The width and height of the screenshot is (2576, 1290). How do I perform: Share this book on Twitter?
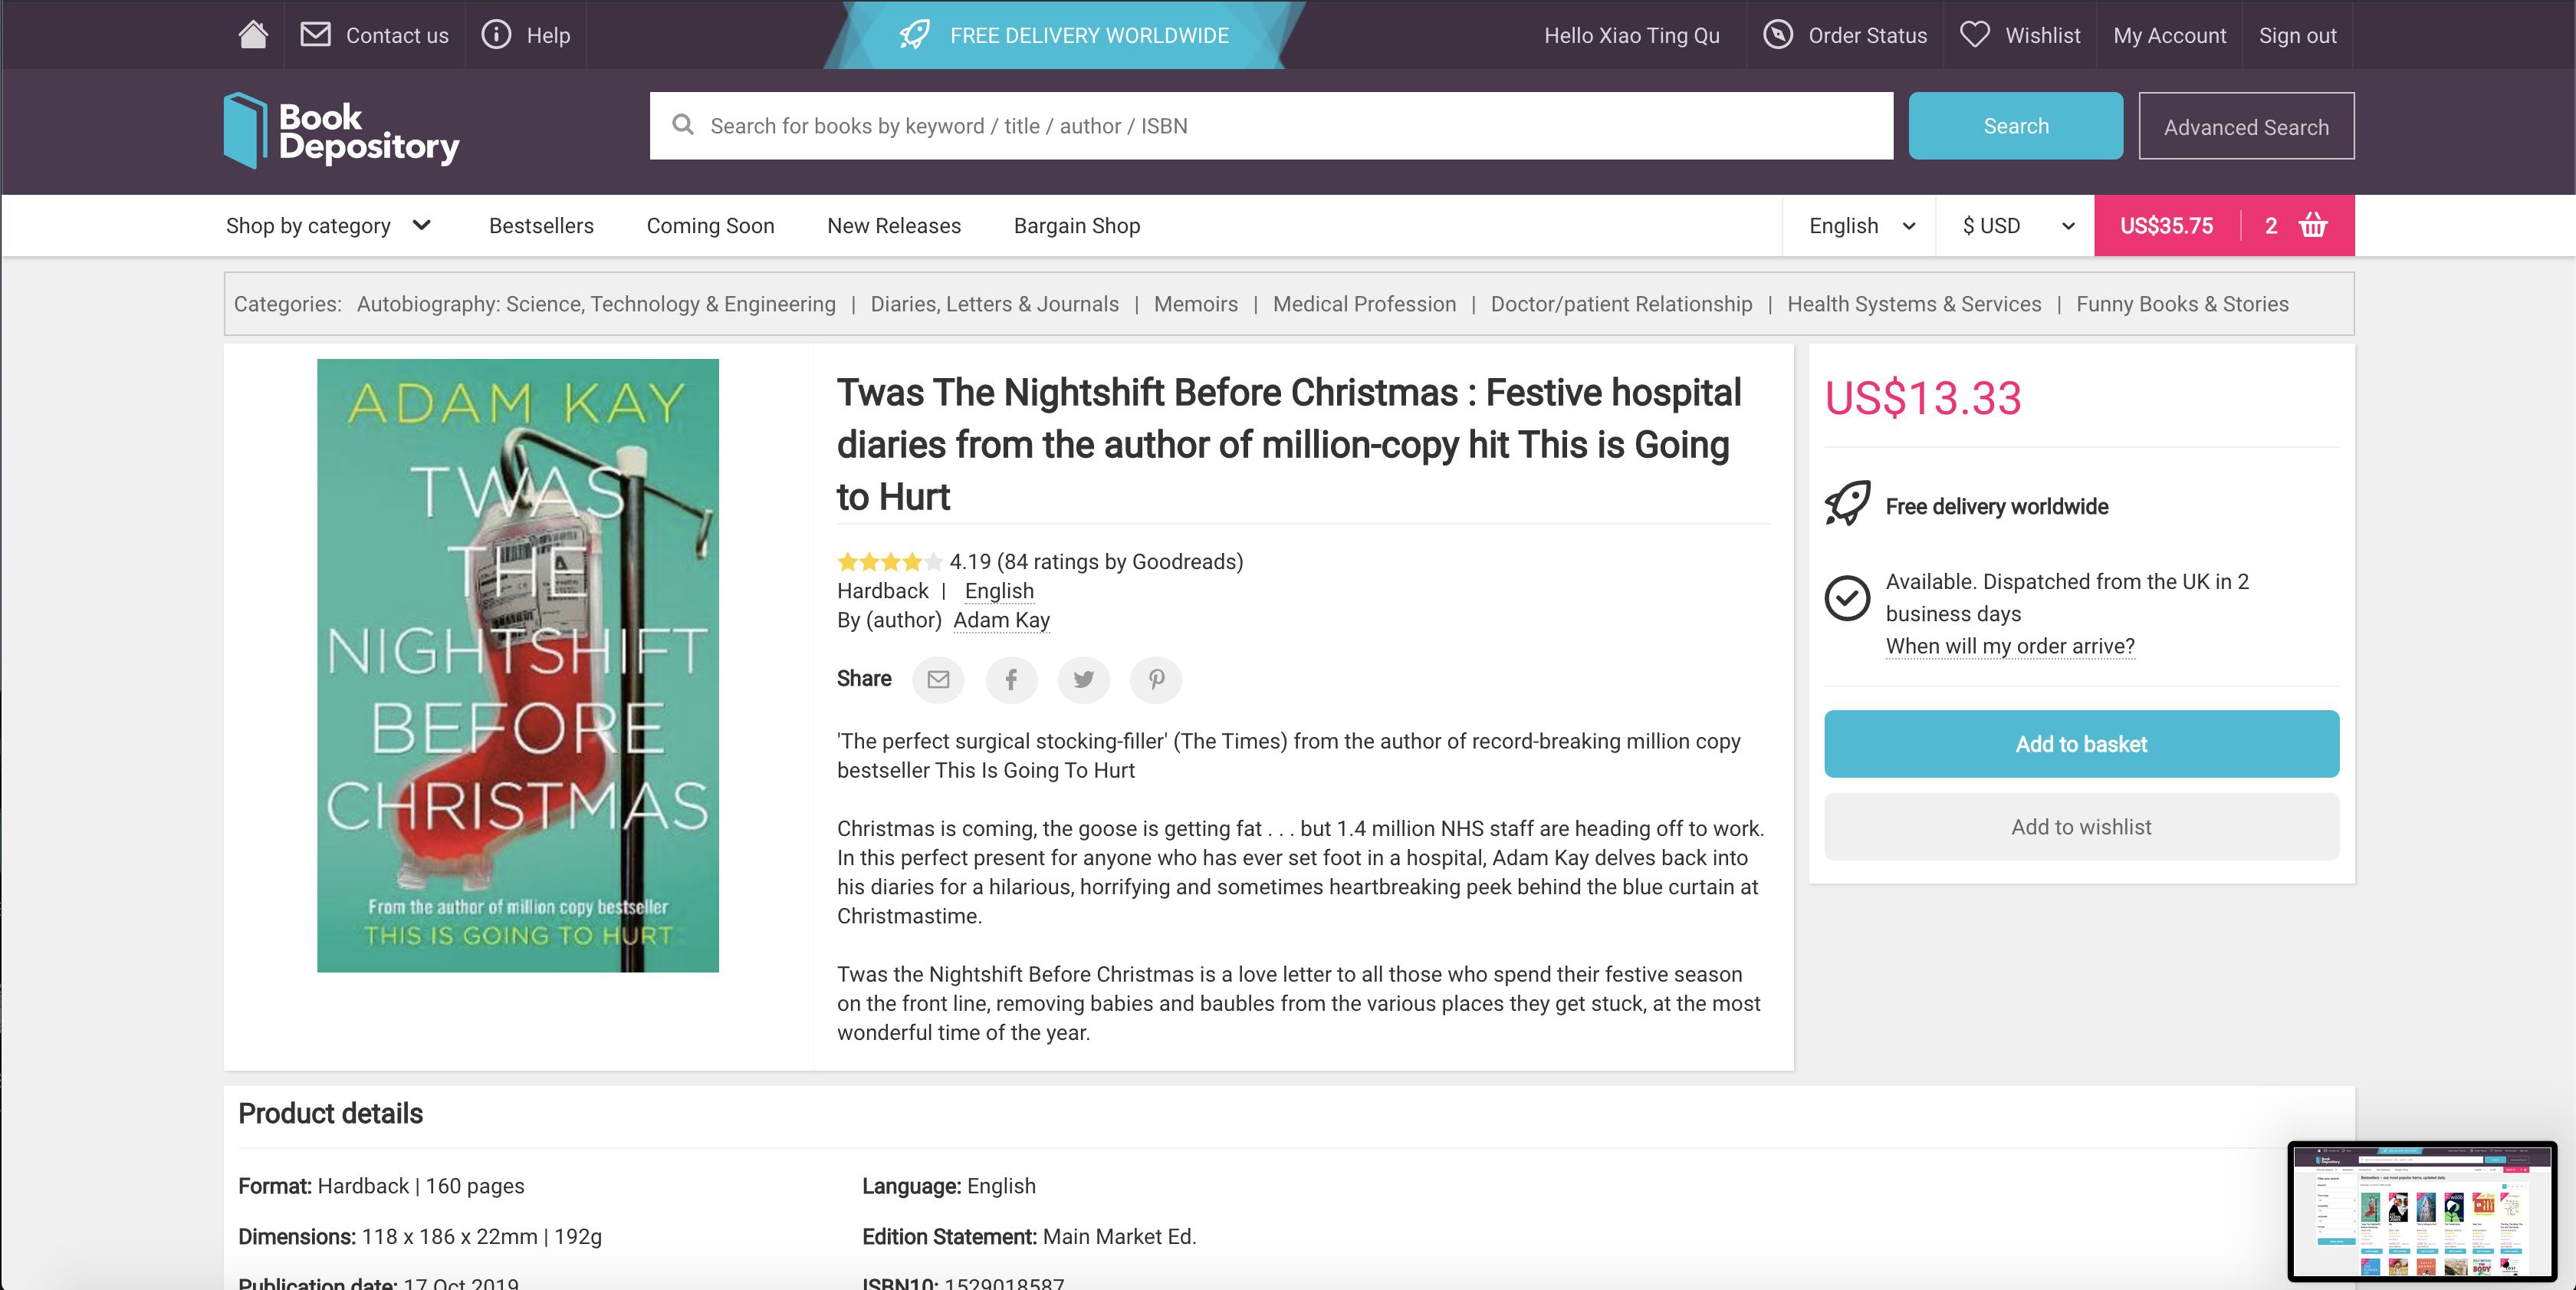coord(1083,679)
